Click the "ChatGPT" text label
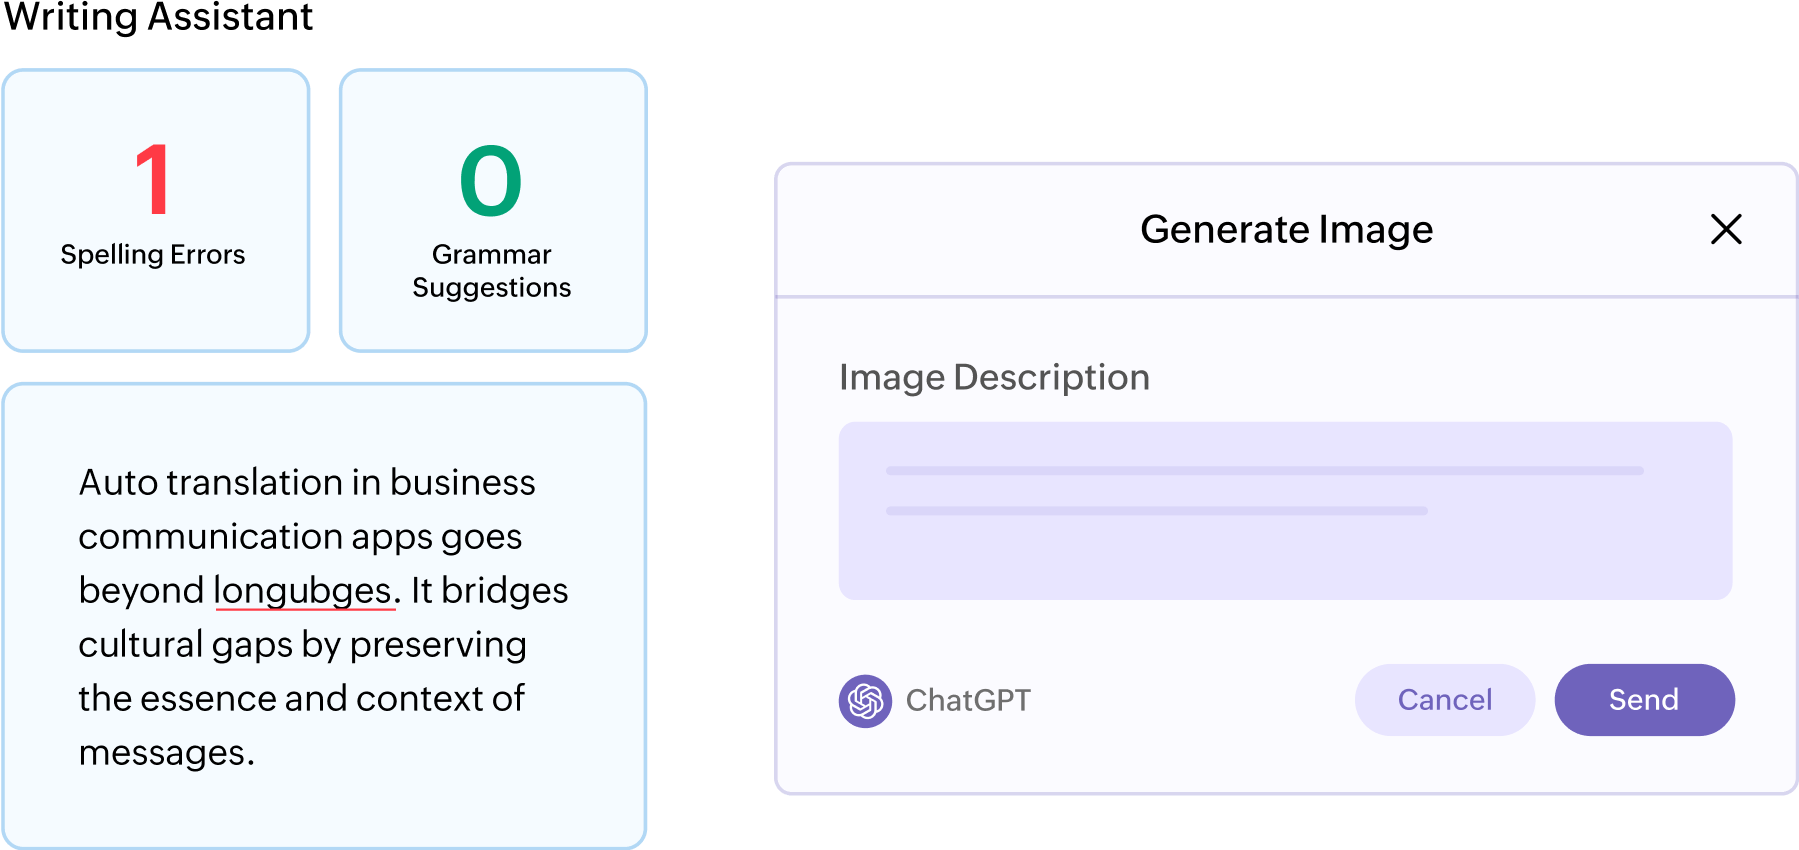Viewport: 1799px width, 850px height. [968, 701]
